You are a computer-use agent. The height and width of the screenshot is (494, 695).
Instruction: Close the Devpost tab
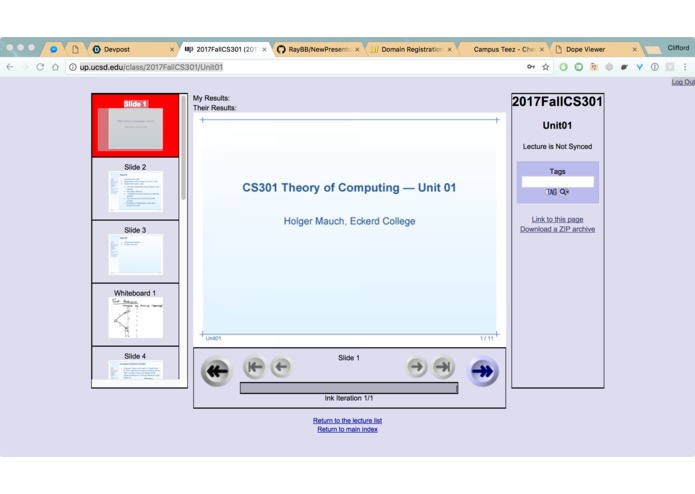click(172, 50)
